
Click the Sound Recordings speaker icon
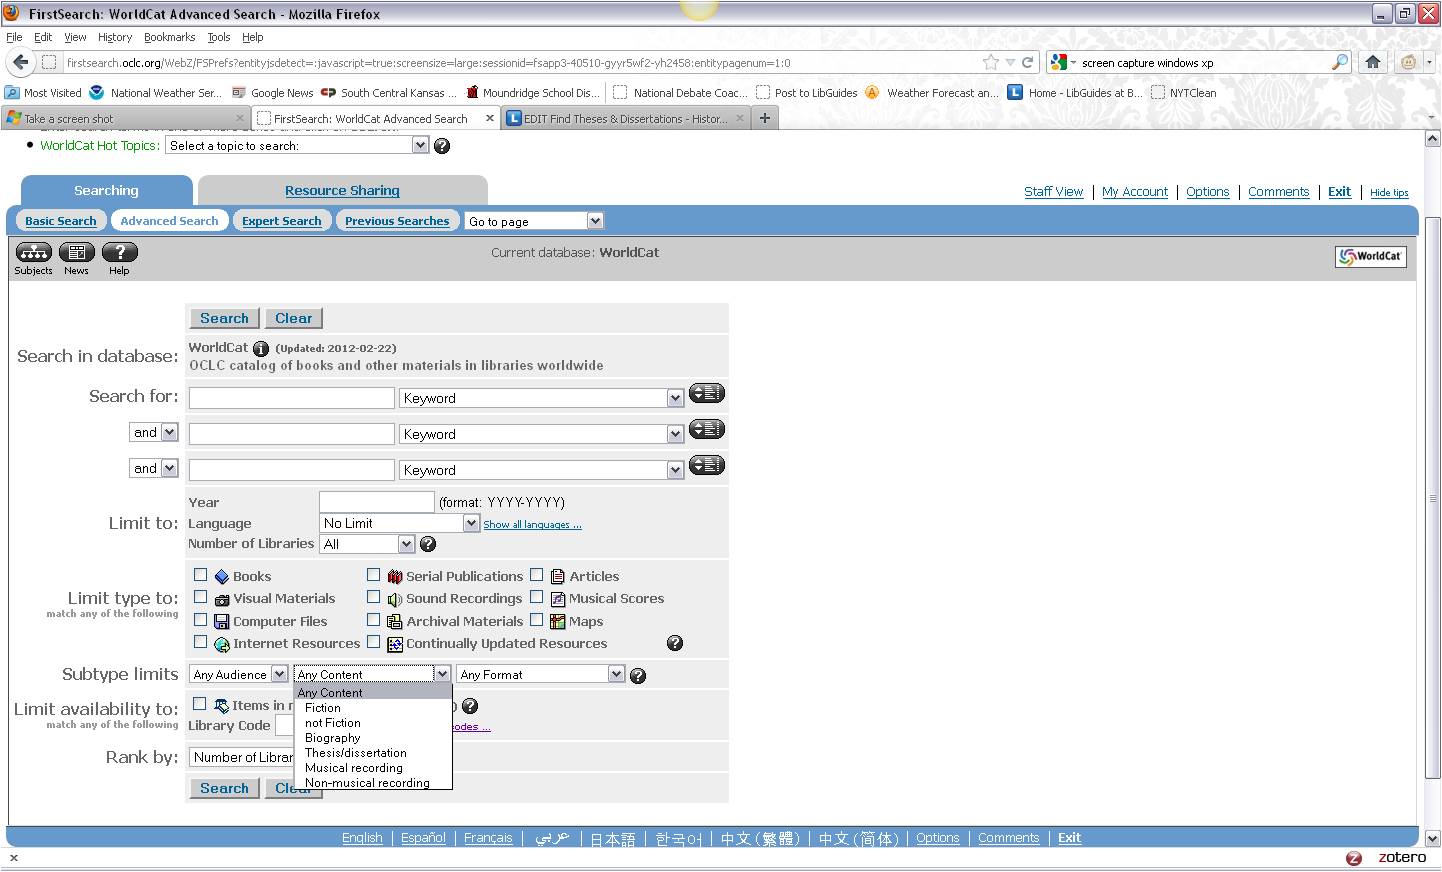pyautogui.click(x=395, y=600)
